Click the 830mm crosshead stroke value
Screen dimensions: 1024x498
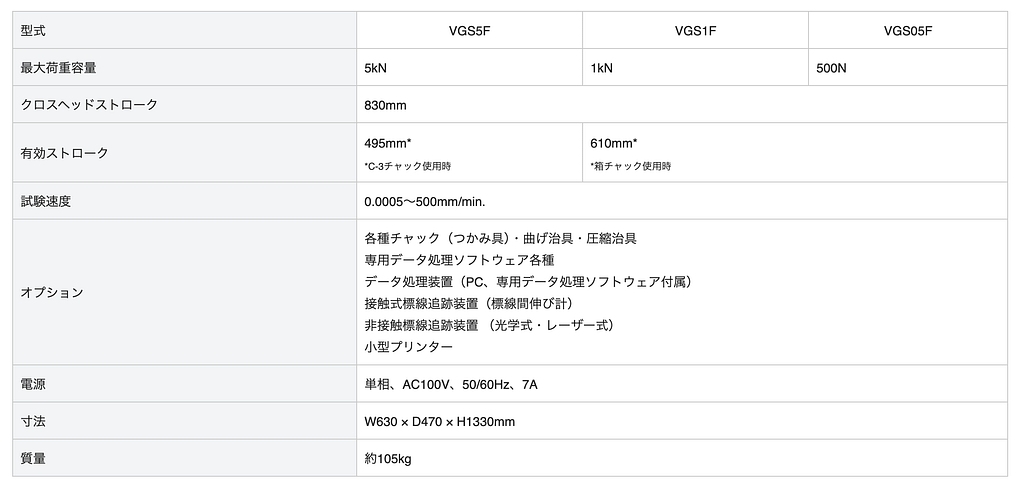(386, 105)
